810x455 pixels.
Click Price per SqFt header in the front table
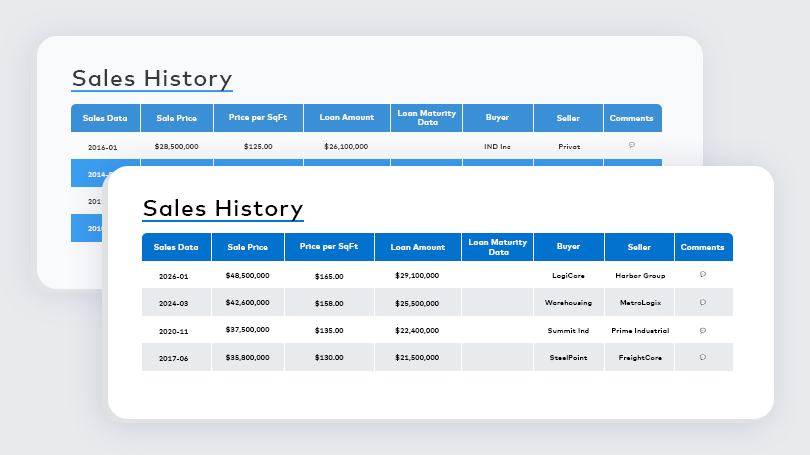[329, 247]
